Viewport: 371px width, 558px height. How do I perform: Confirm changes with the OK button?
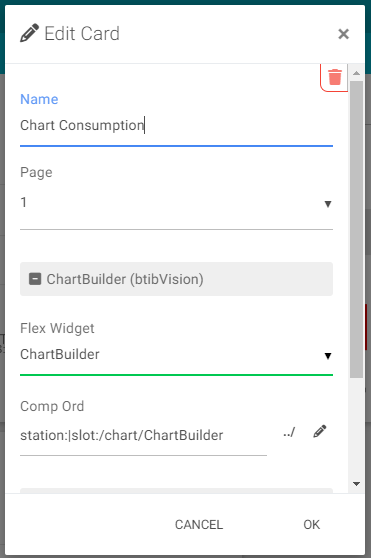312,525
